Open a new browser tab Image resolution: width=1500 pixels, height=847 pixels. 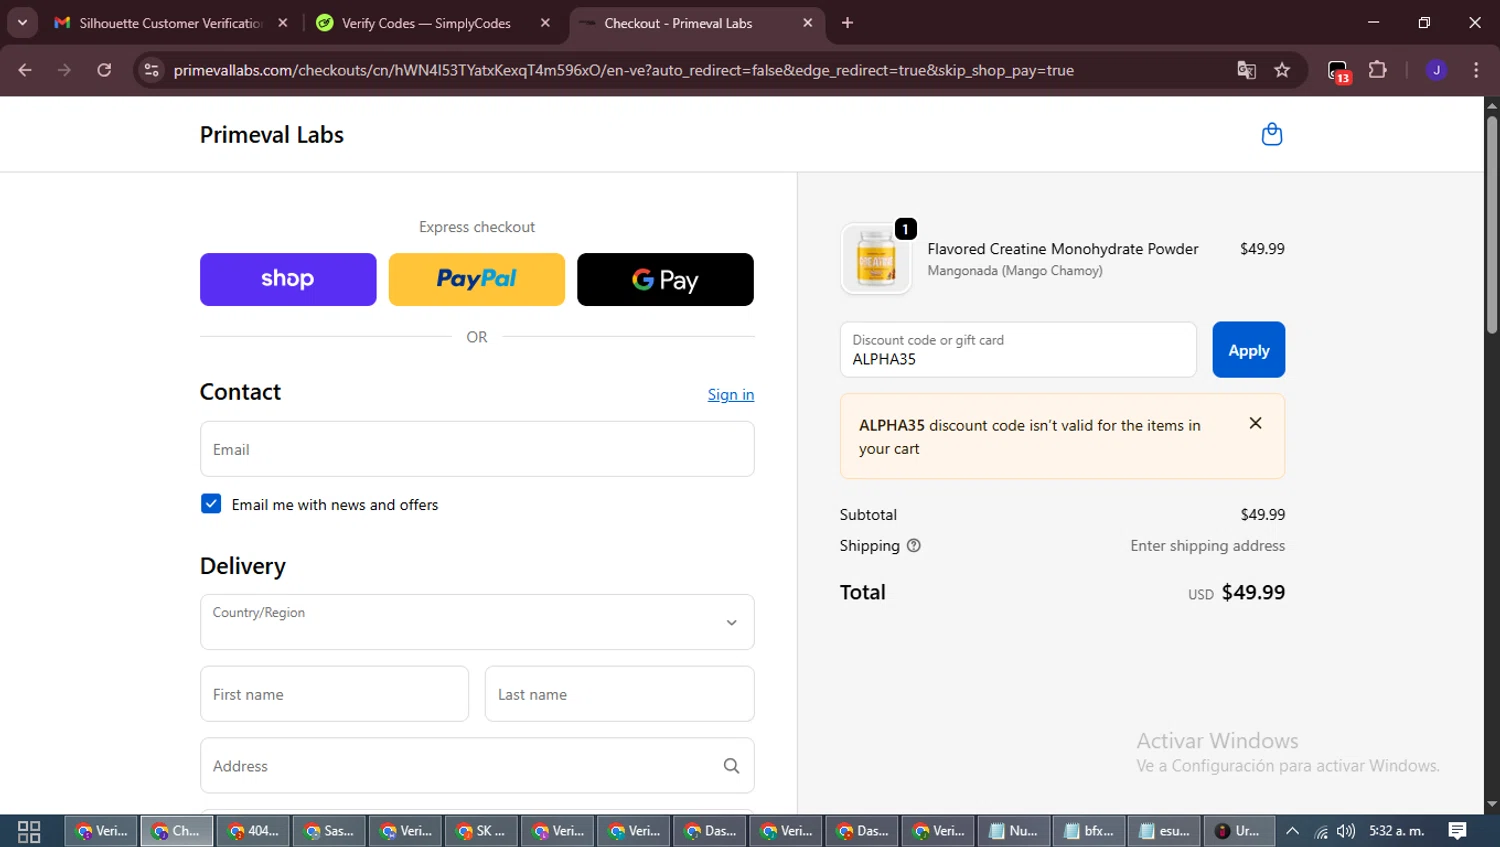click(x=847, y=23)
